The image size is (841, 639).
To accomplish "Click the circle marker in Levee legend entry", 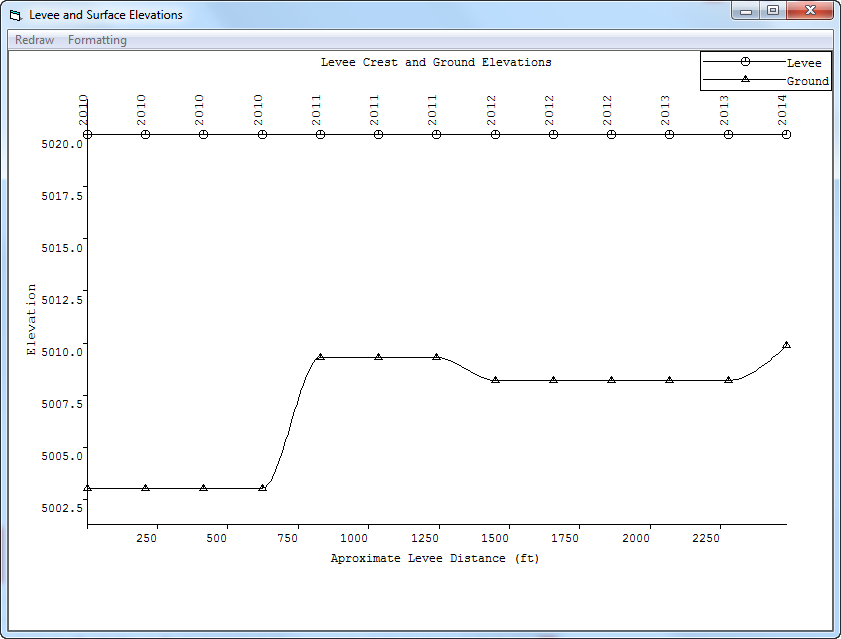I will pyautogui.click(x=745, y=62).
